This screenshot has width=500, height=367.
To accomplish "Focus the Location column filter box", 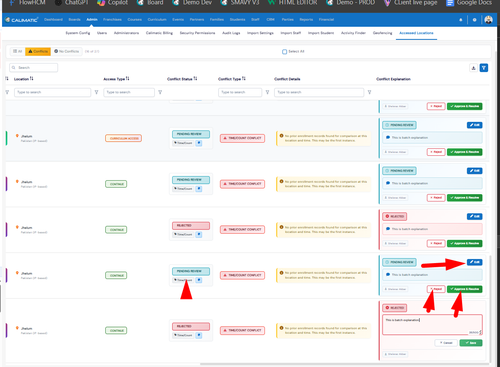I will [x=52, y=92].
